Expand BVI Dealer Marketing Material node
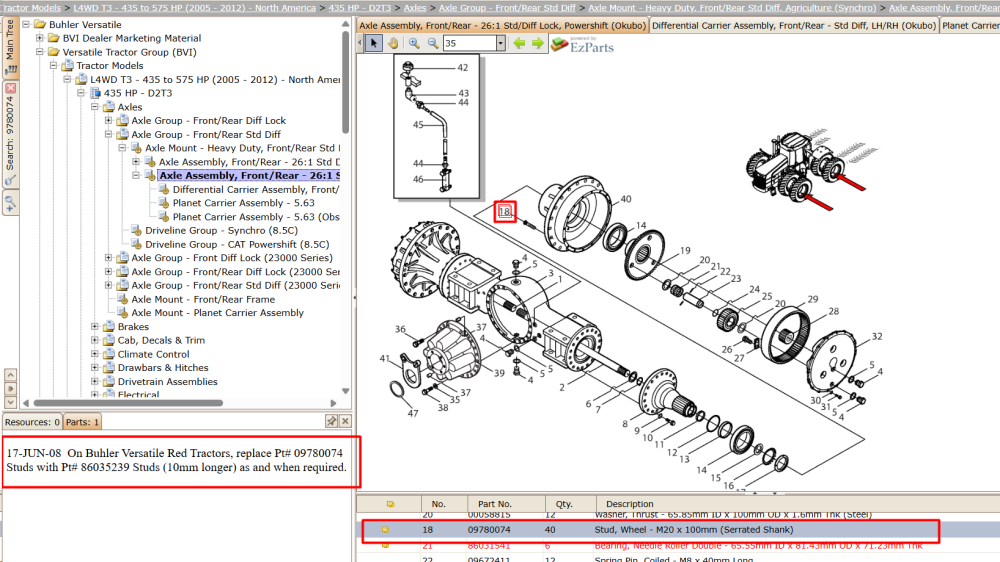Viewport: 1000px width, 562px height. coord(40,38)
